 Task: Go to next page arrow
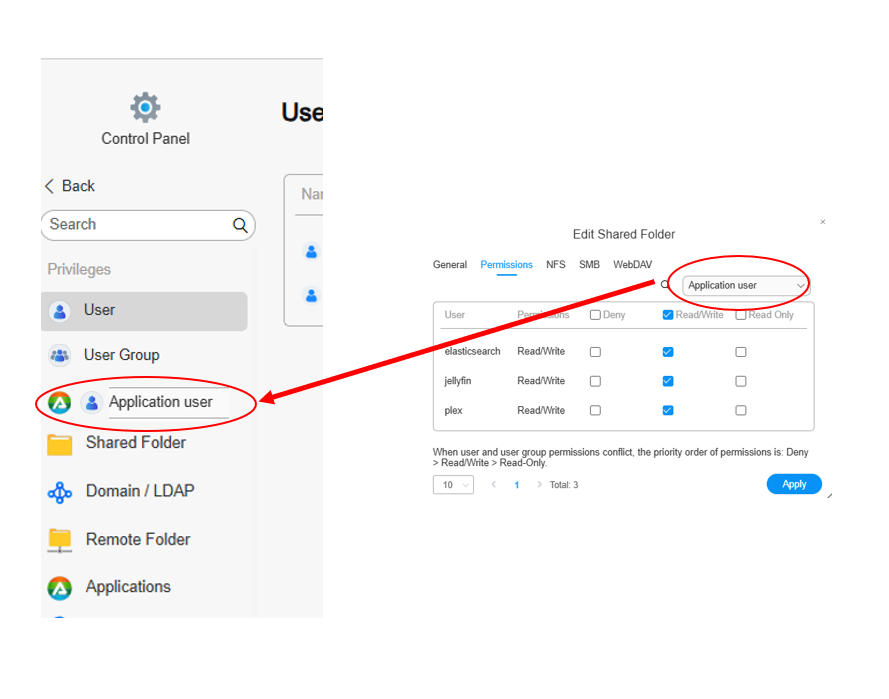click(x=539, y=484)
